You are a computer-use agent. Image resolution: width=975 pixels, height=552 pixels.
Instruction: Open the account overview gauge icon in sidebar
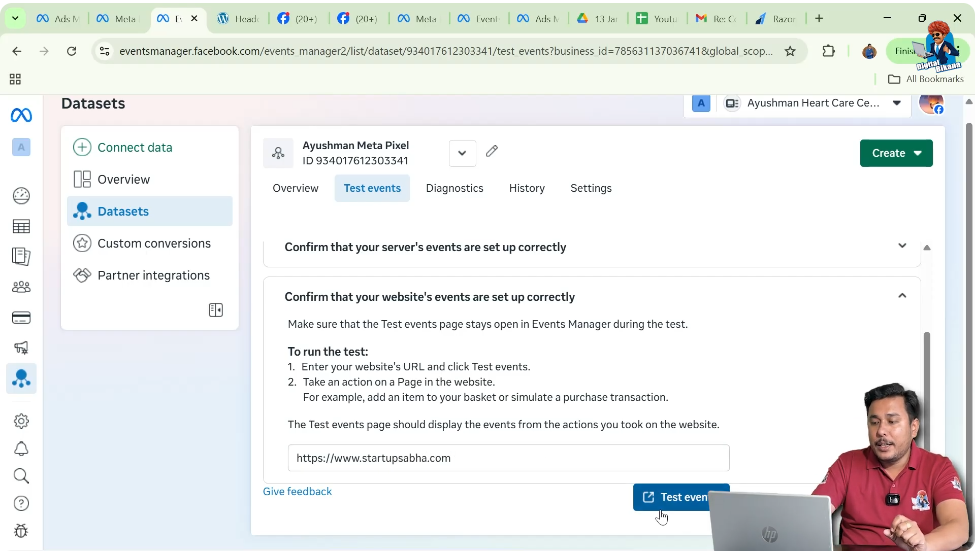(21, 195)
